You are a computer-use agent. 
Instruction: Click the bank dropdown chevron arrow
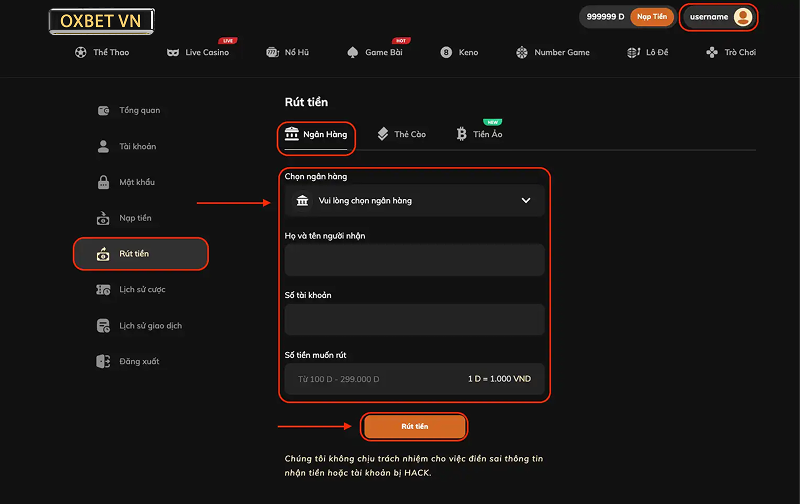point(526,200)
